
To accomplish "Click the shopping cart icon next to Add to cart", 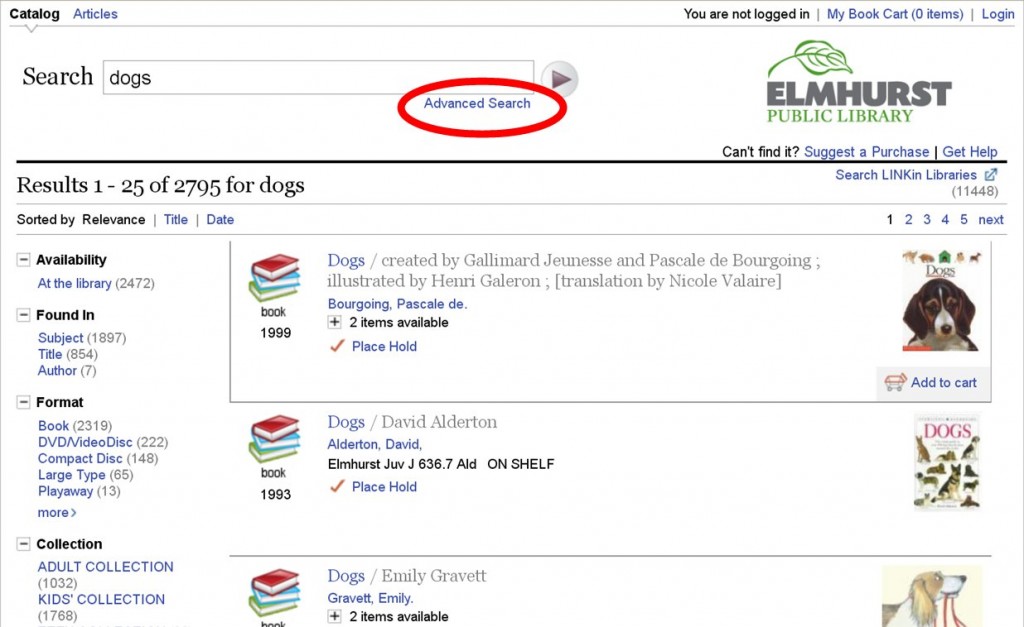I will pos(895,382).
